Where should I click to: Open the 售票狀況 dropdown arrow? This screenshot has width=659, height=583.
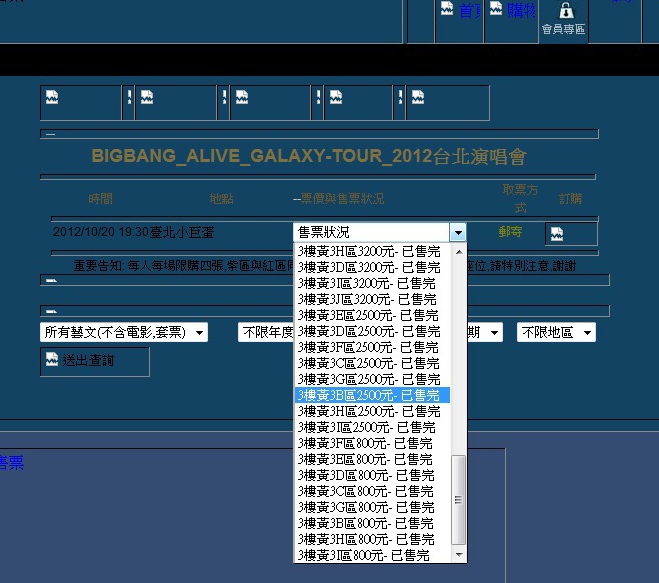(x=458, y=232)
